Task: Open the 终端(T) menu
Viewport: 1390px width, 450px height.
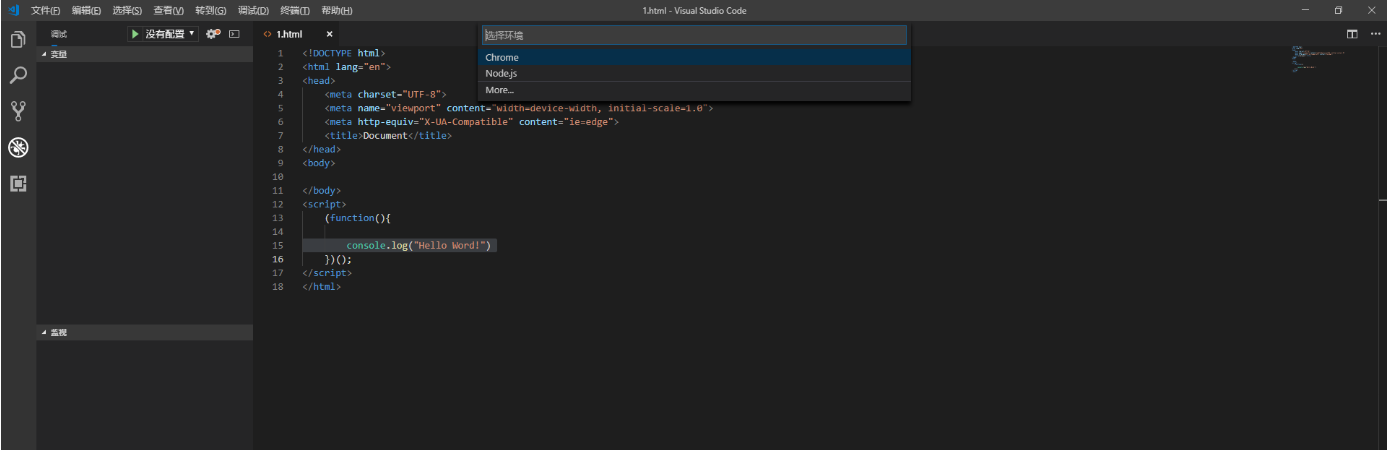Action: coord(295,10)
